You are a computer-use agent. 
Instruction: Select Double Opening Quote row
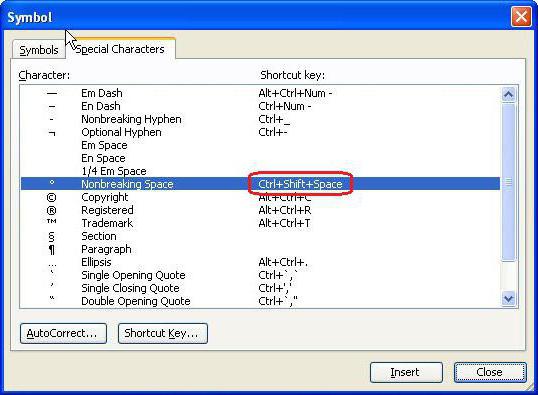260,301
